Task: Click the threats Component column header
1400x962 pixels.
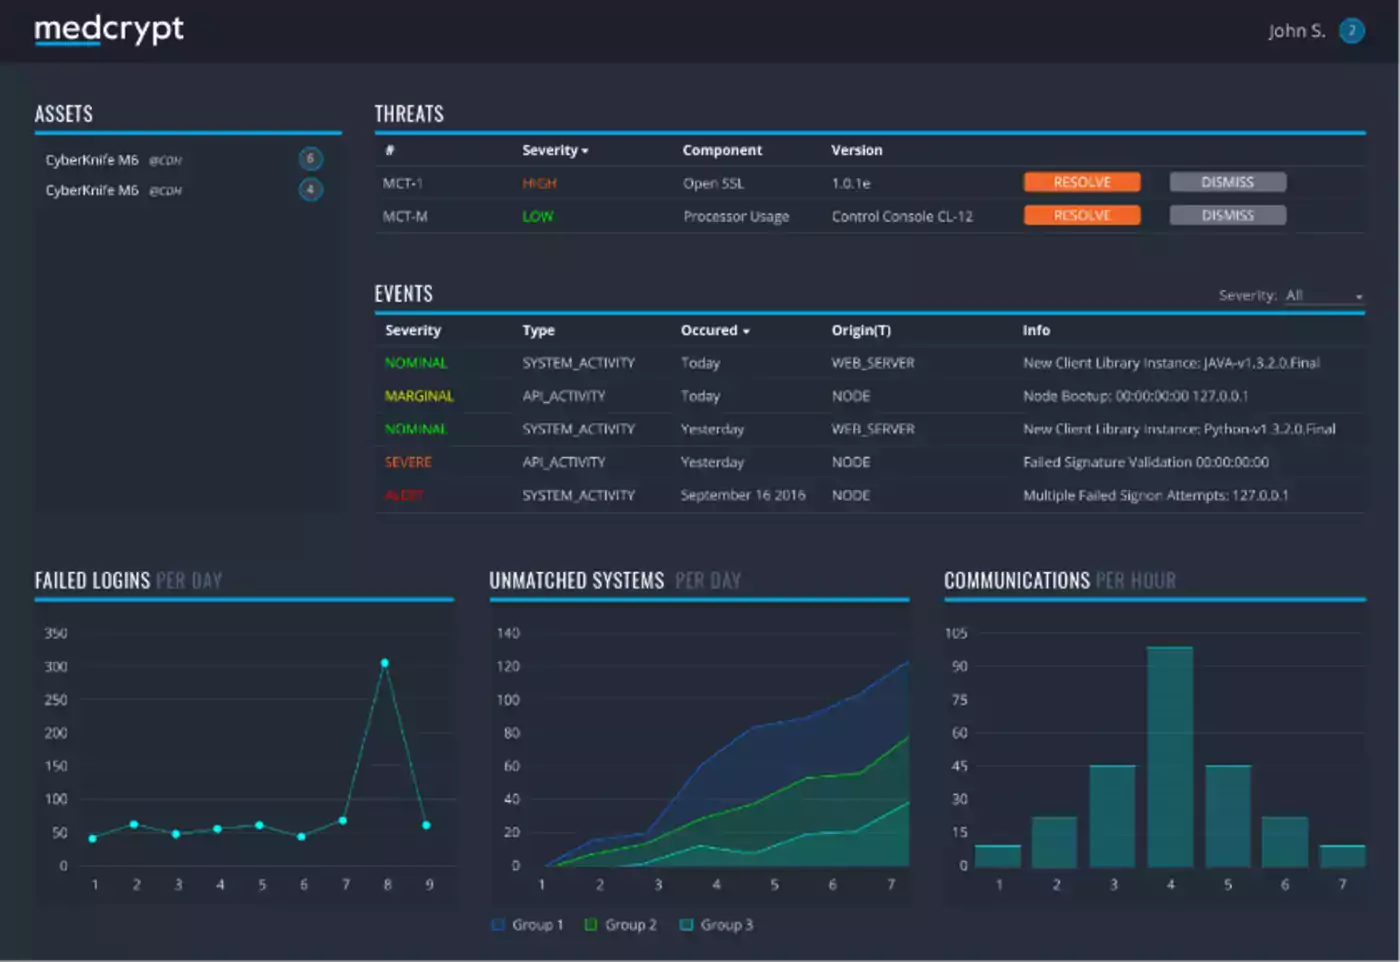Action: tap(722, 150)
